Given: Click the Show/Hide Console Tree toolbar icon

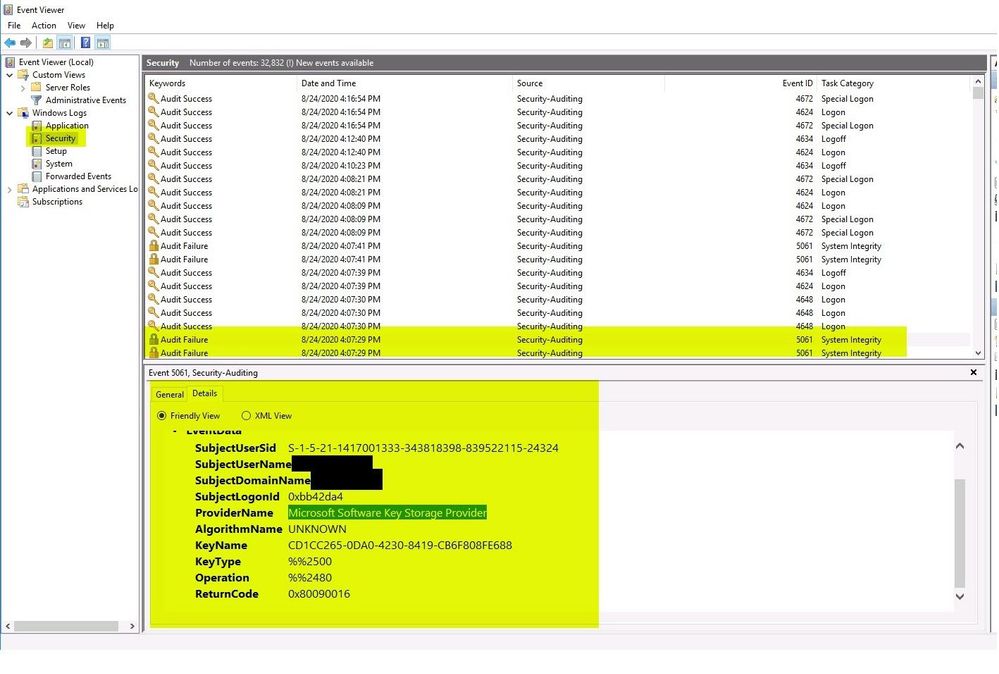Looking at the screenshot, I should point(64,43).
